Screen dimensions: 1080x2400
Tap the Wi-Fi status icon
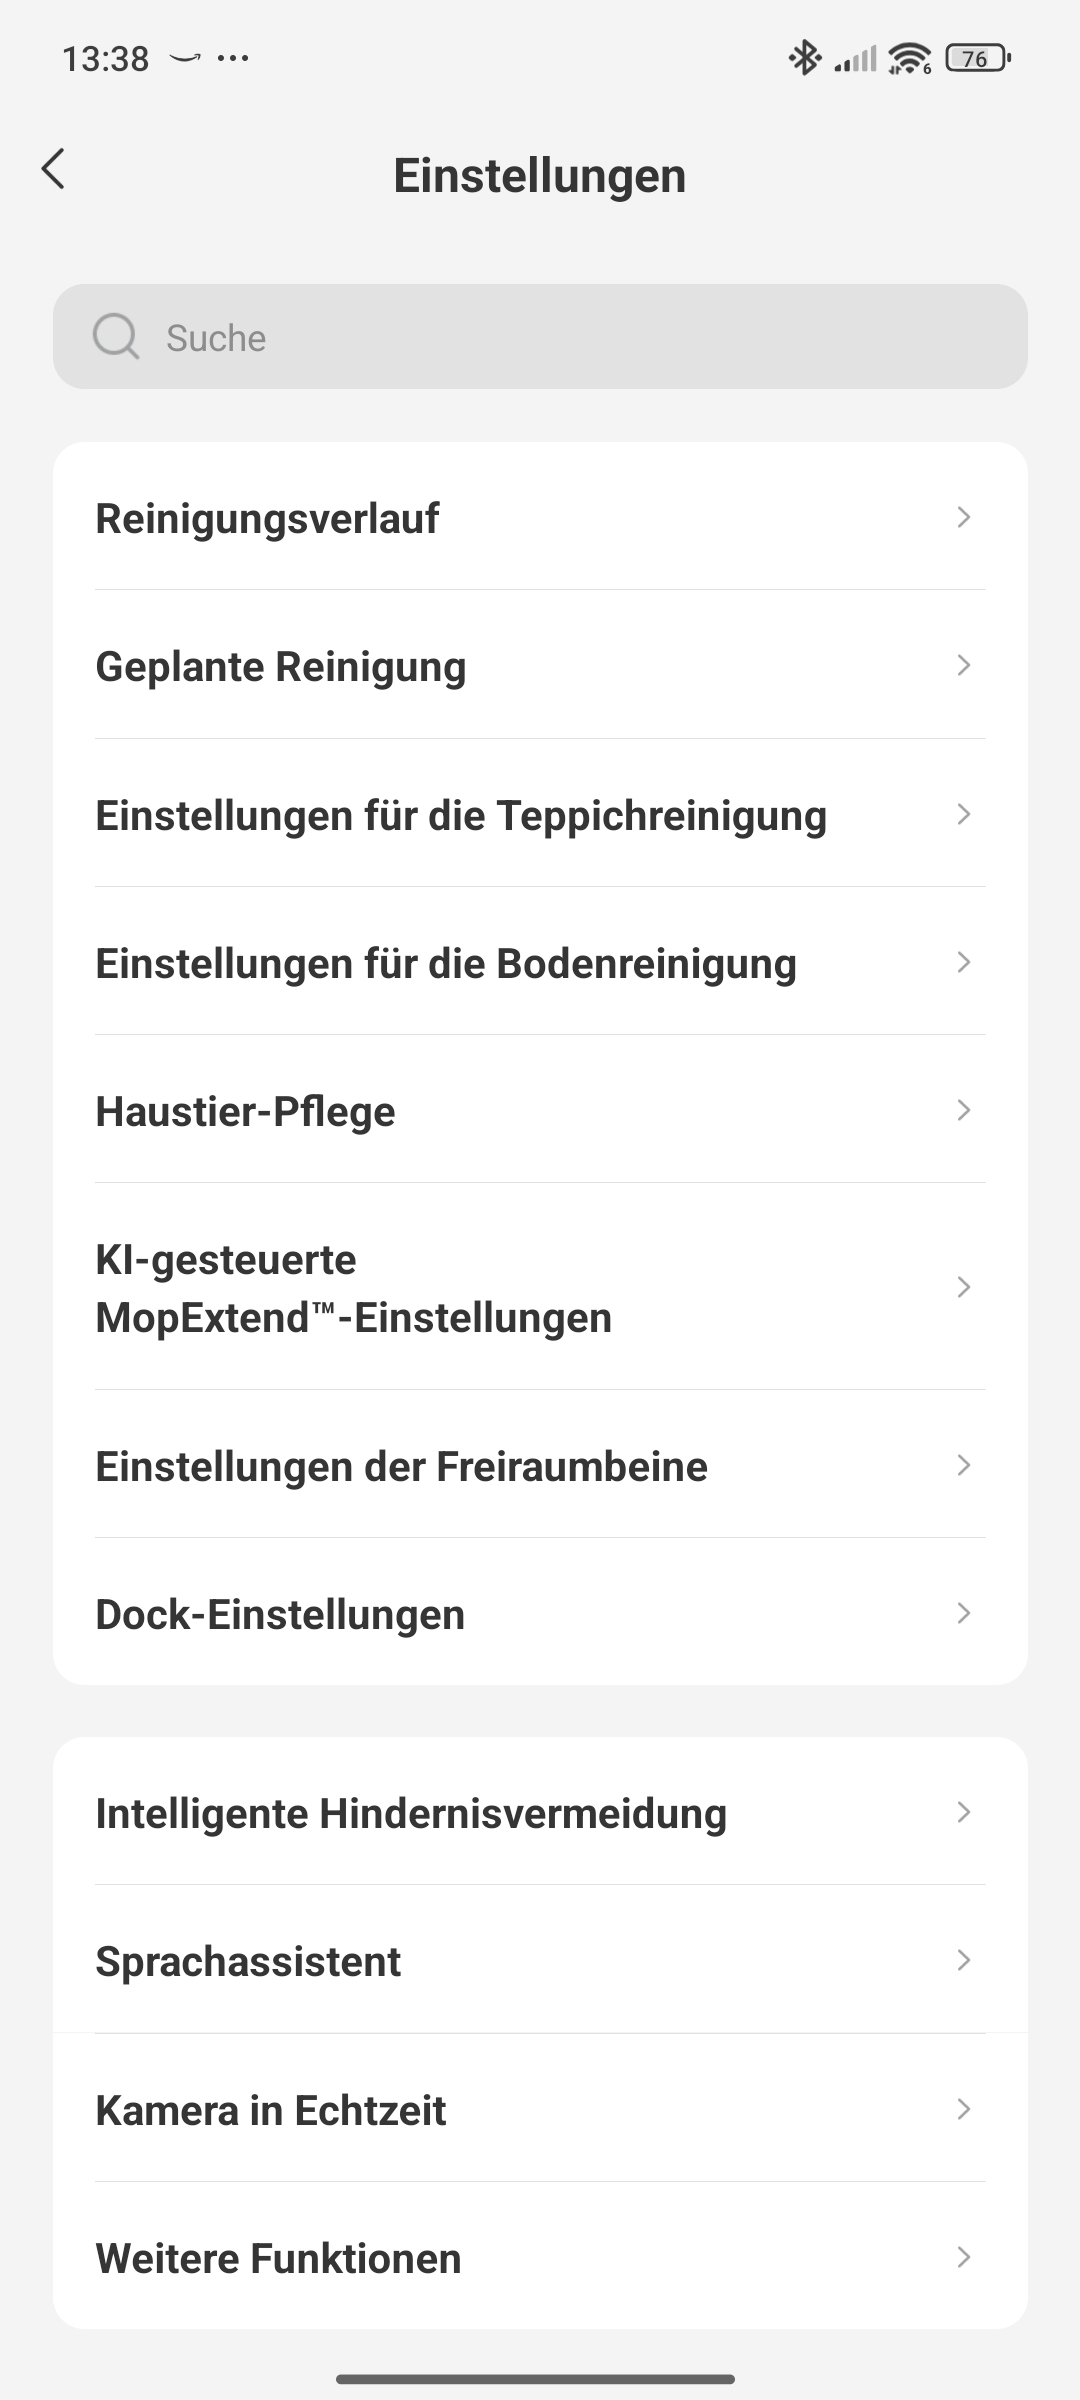[909, 58]
